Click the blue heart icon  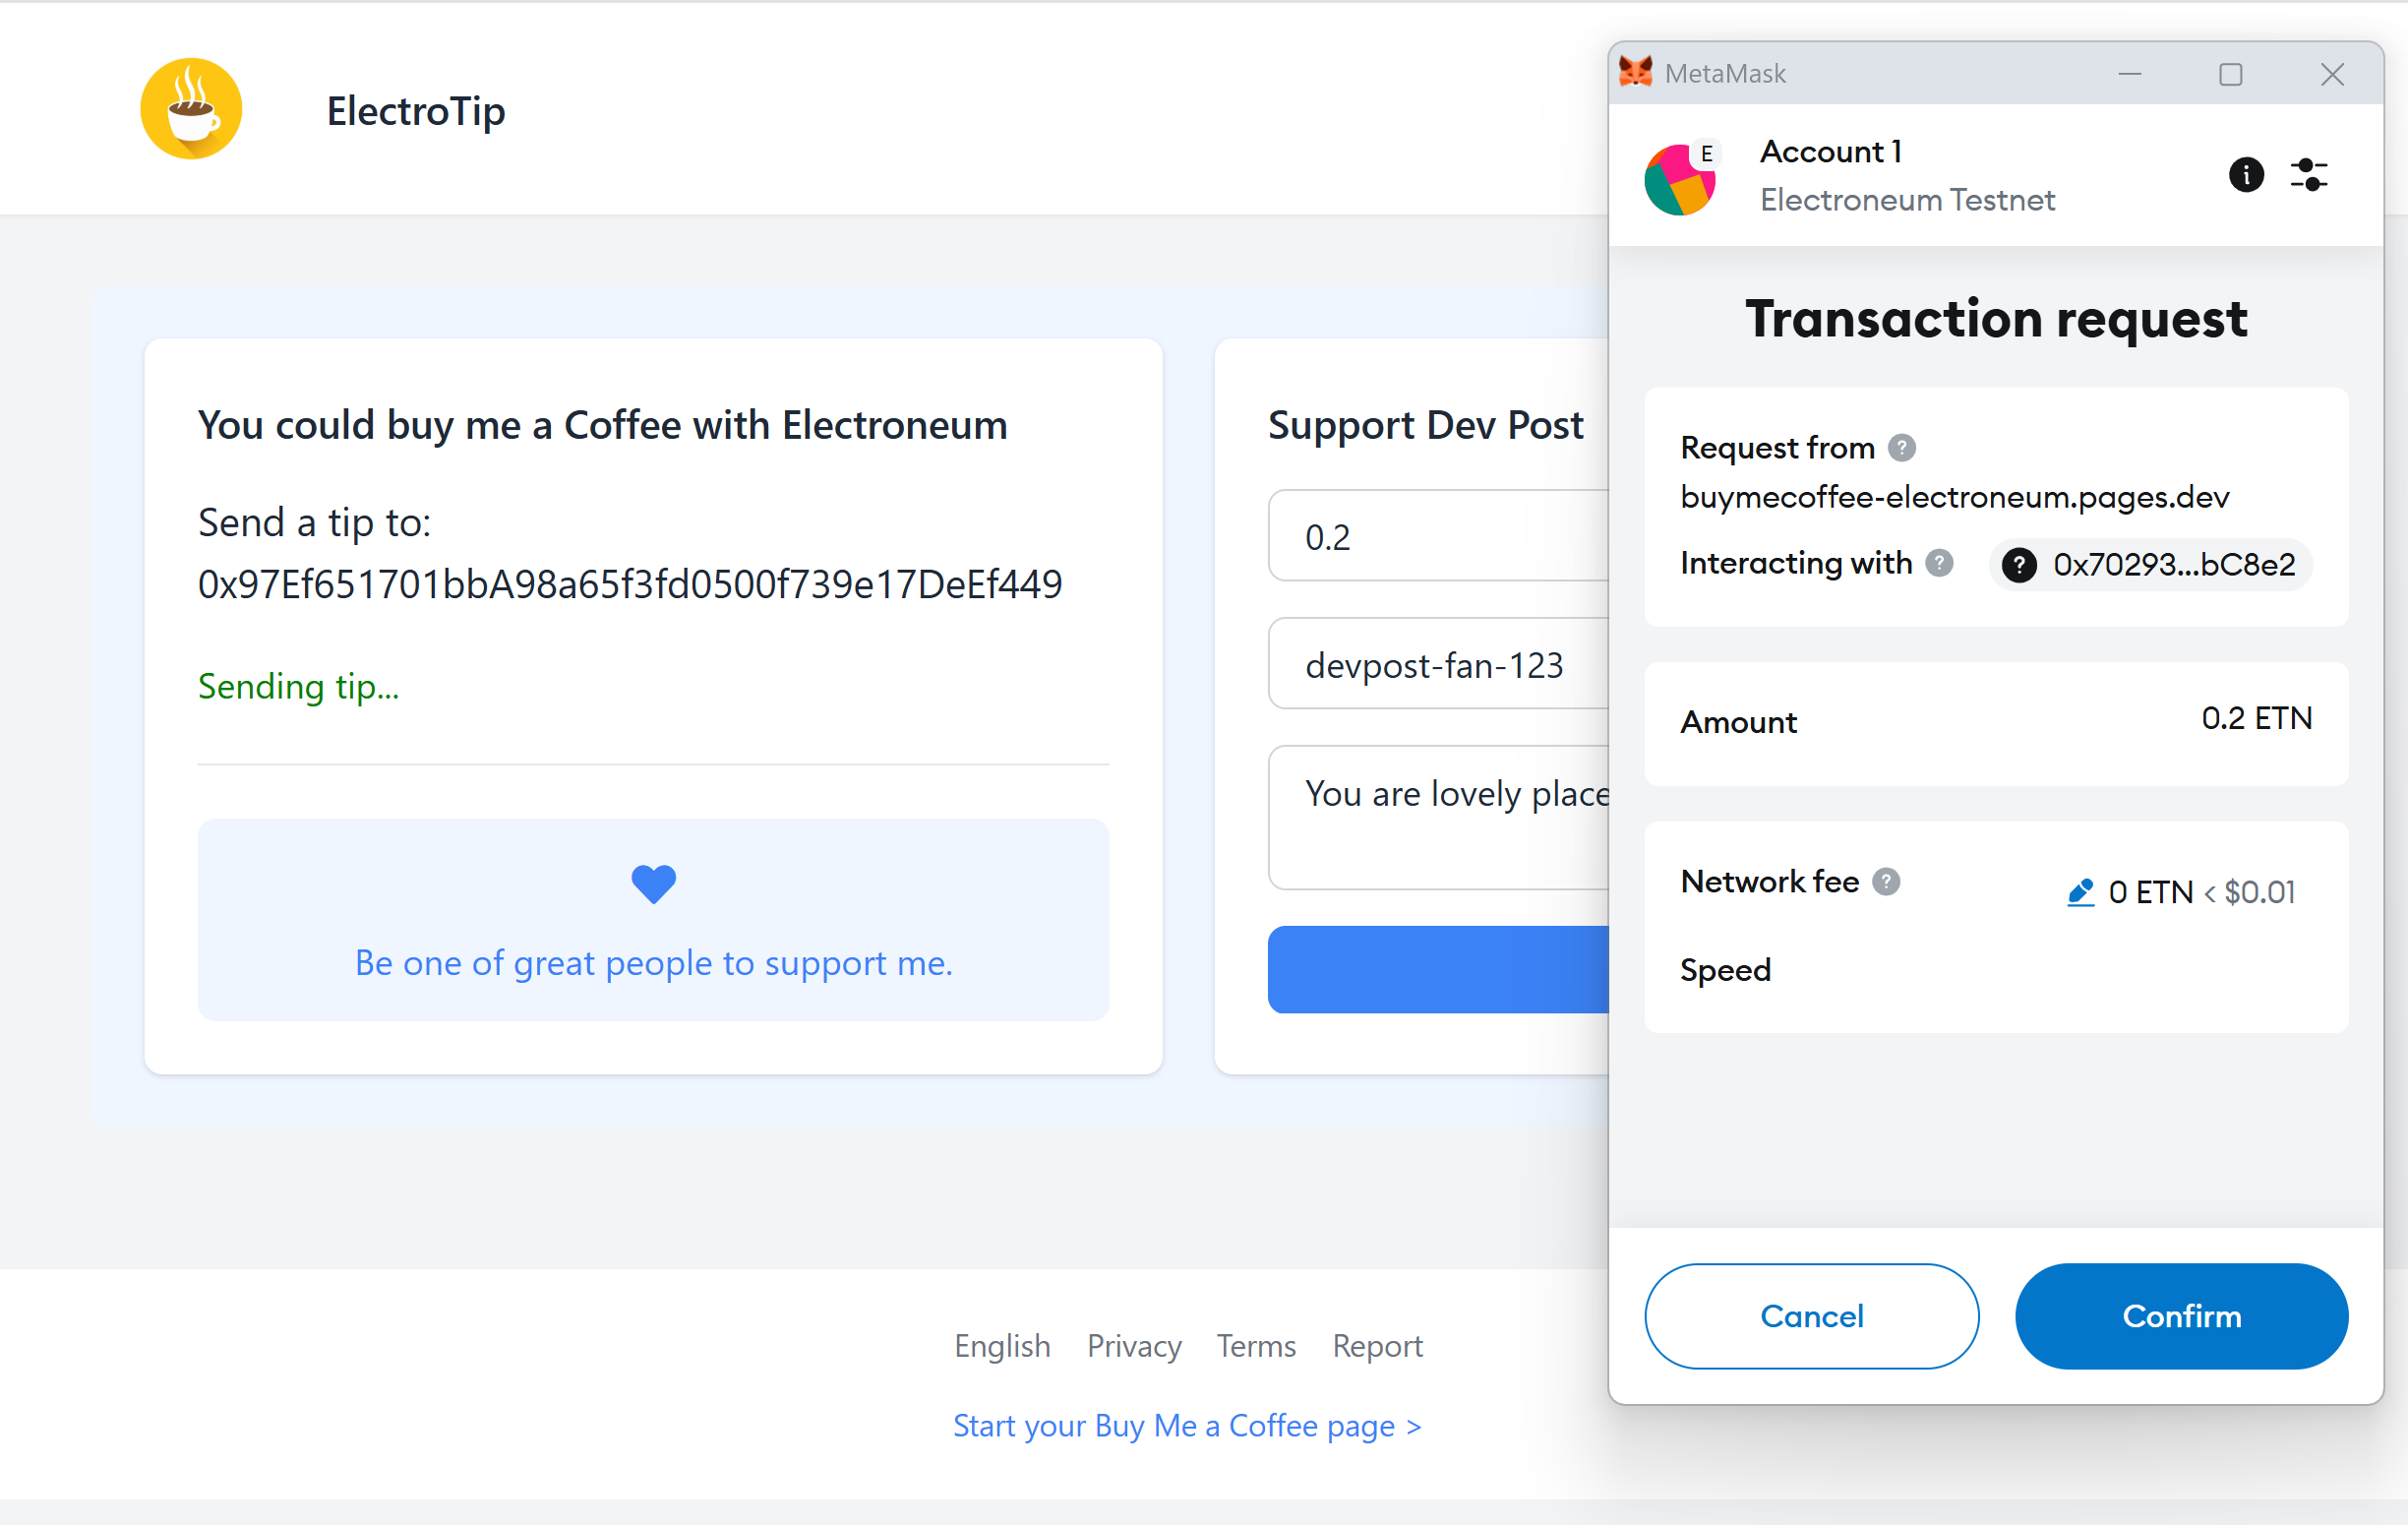click(x=654, y=884)
